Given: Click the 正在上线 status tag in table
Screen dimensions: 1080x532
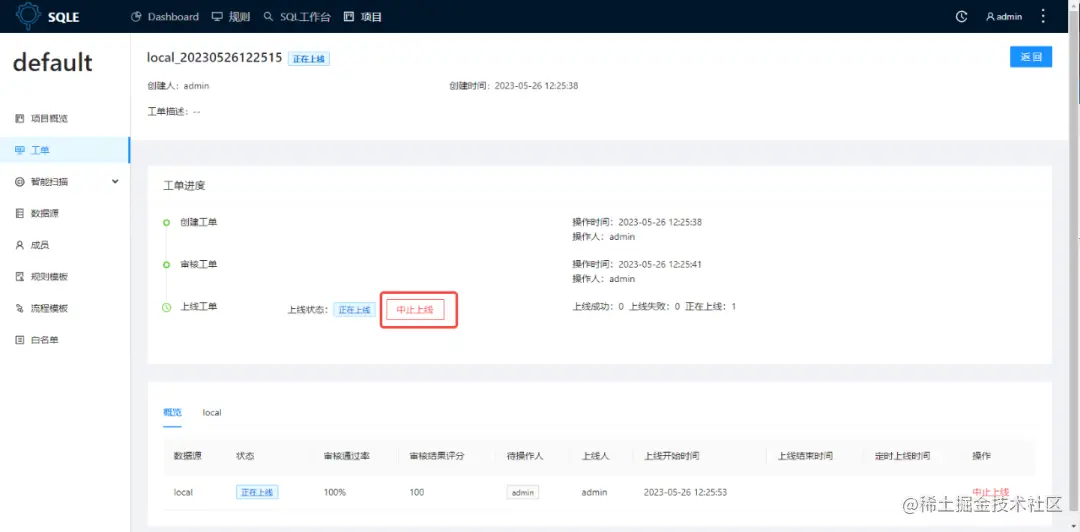Looking at the screenshot, I should 257,492.
